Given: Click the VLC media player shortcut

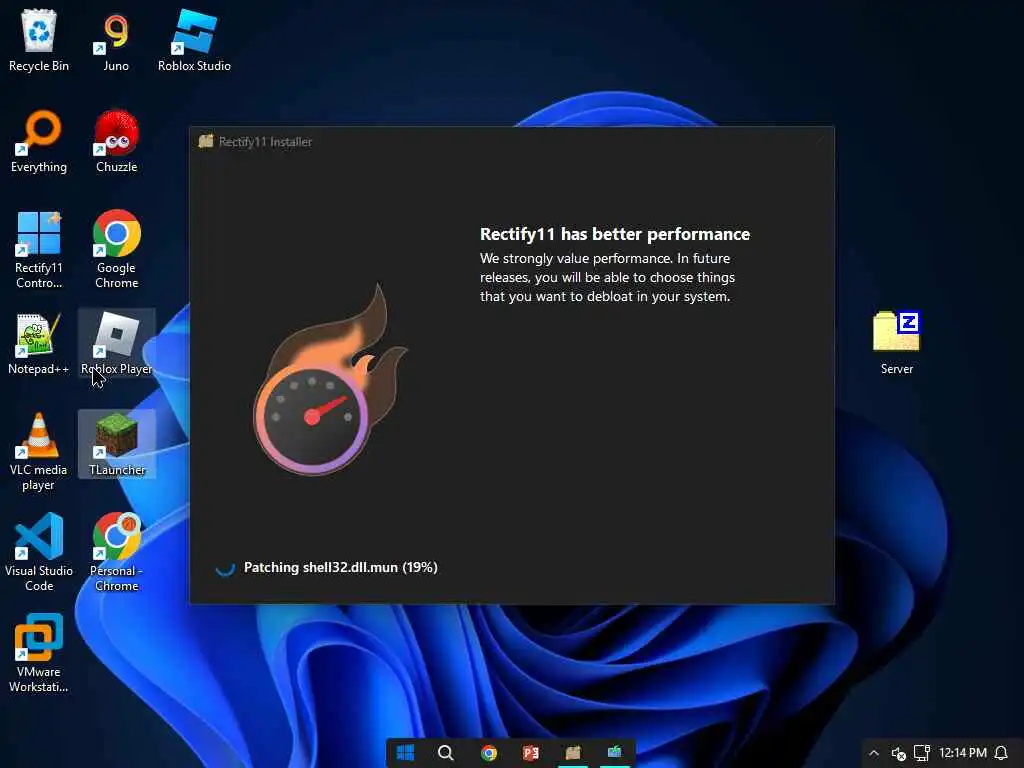Looking at the screenshot, I should pyautogui.click(x=39, y=452).
